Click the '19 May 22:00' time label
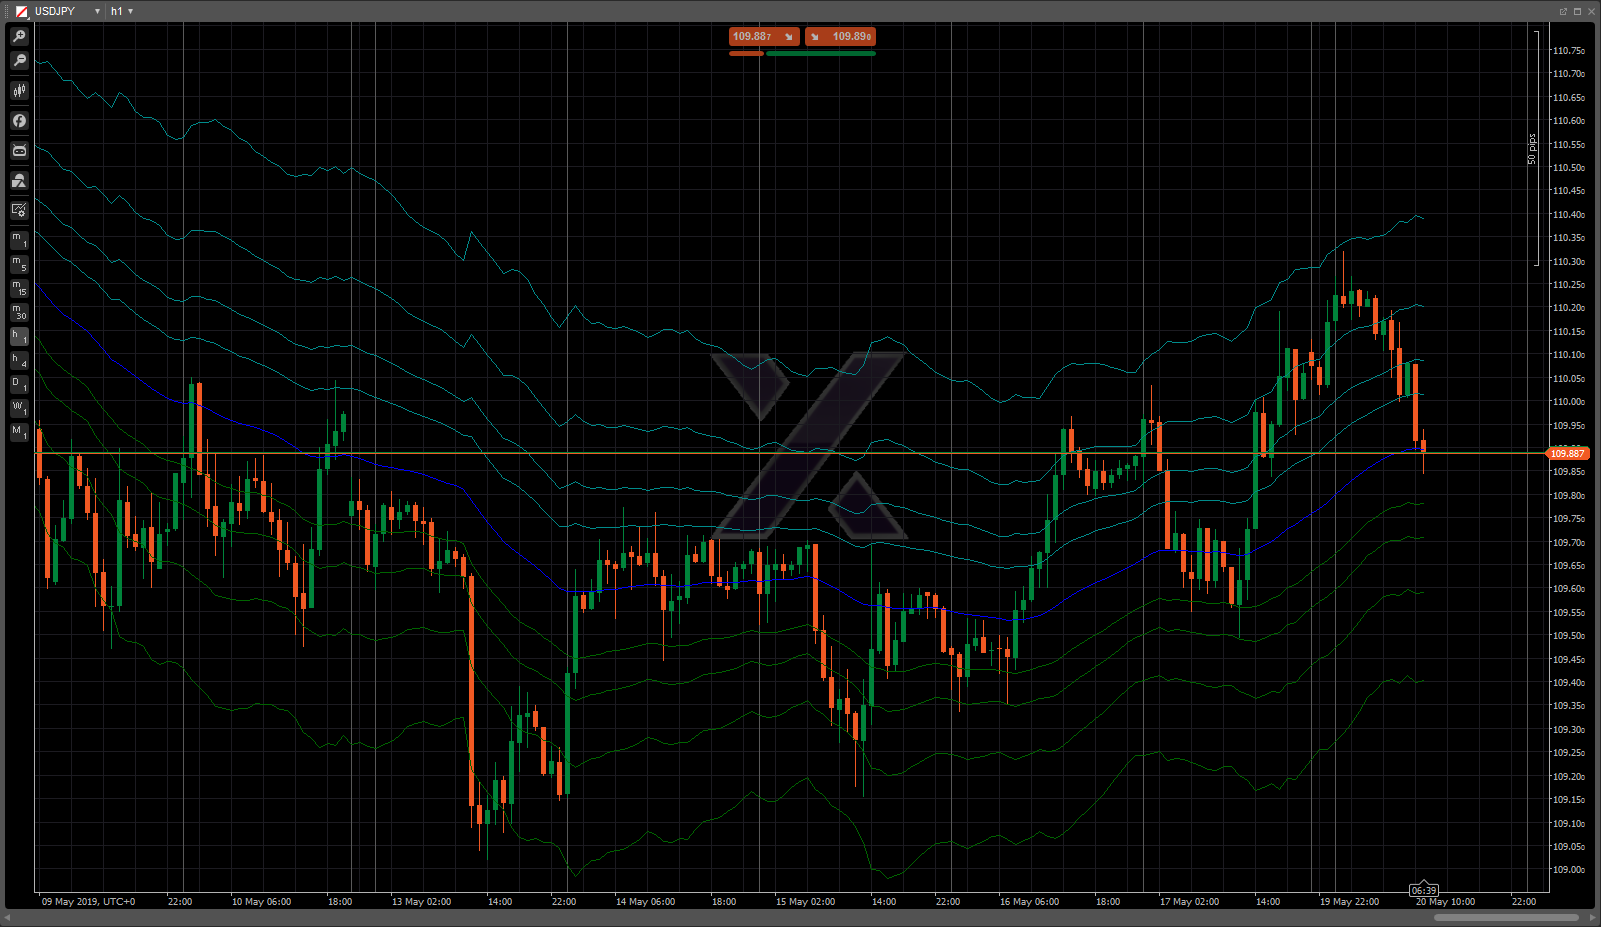 click(x=1349, y=902)
